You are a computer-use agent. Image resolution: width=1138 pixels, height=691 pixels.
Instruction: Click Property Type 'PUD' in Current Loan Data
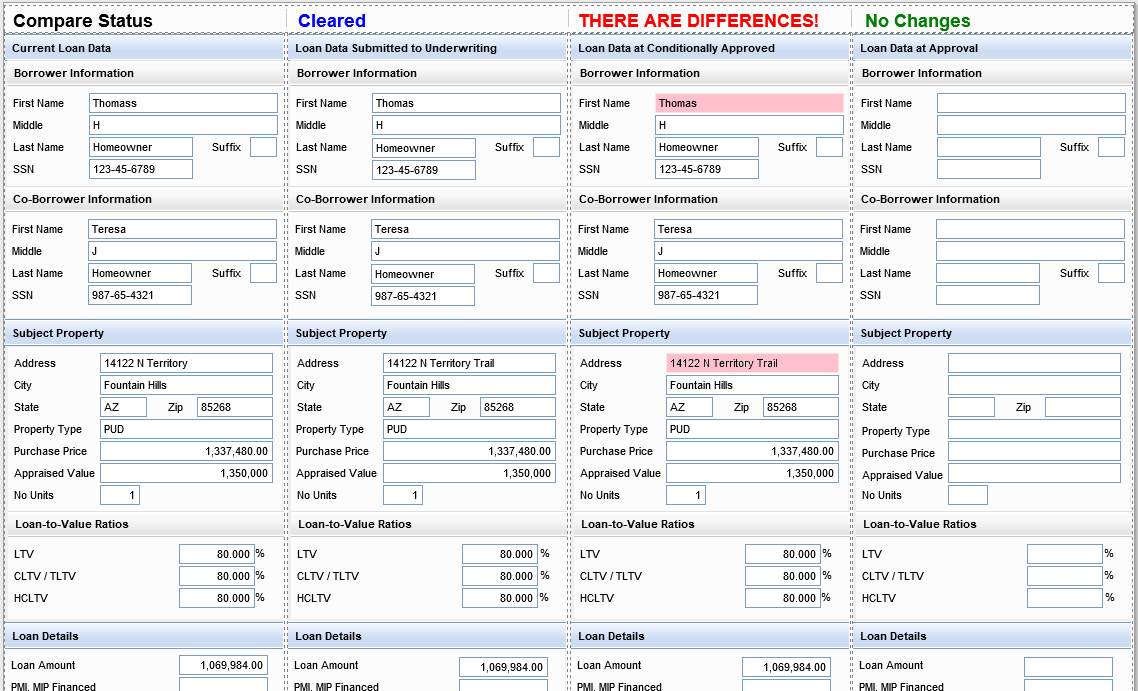pyautogui.click(x=187, y=429)
